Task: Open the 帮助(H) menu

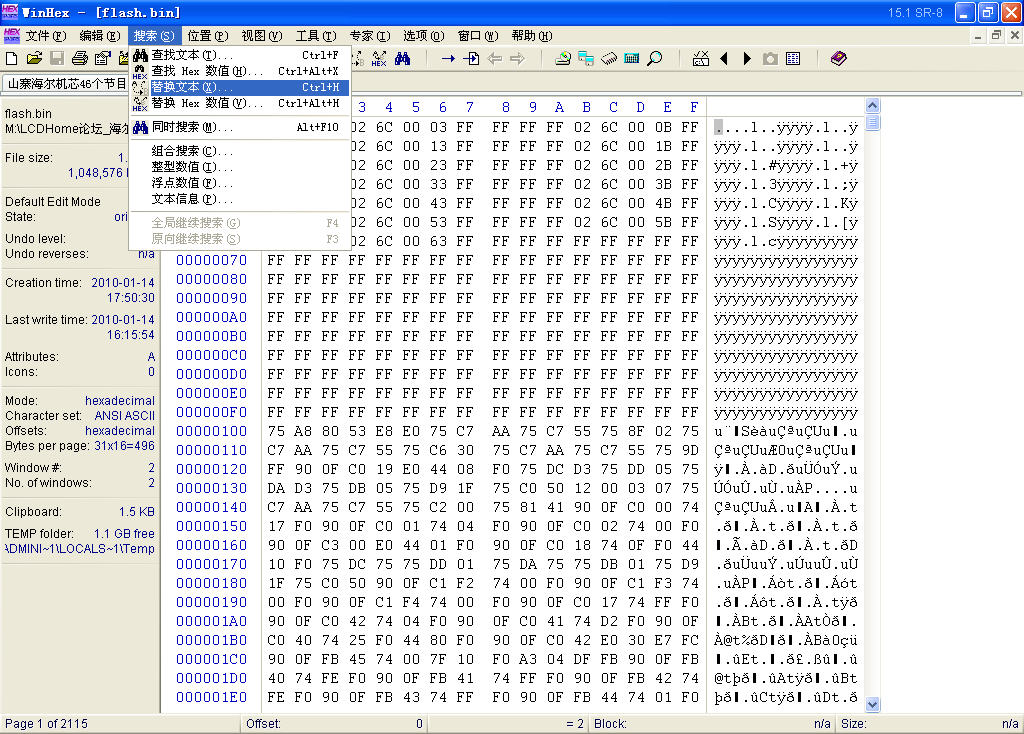Action: click(532, 36)
